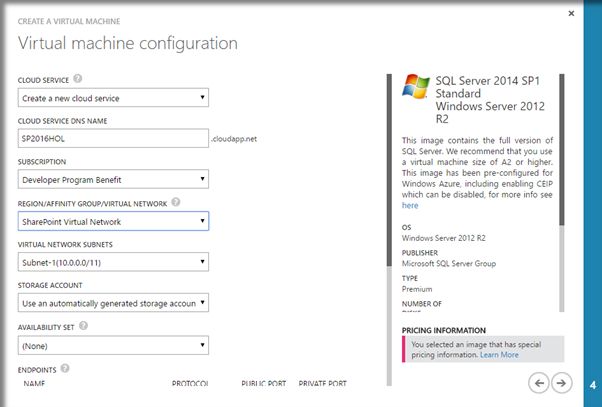
Task: Go to the next step arrow
Action: tap(561, 382)
